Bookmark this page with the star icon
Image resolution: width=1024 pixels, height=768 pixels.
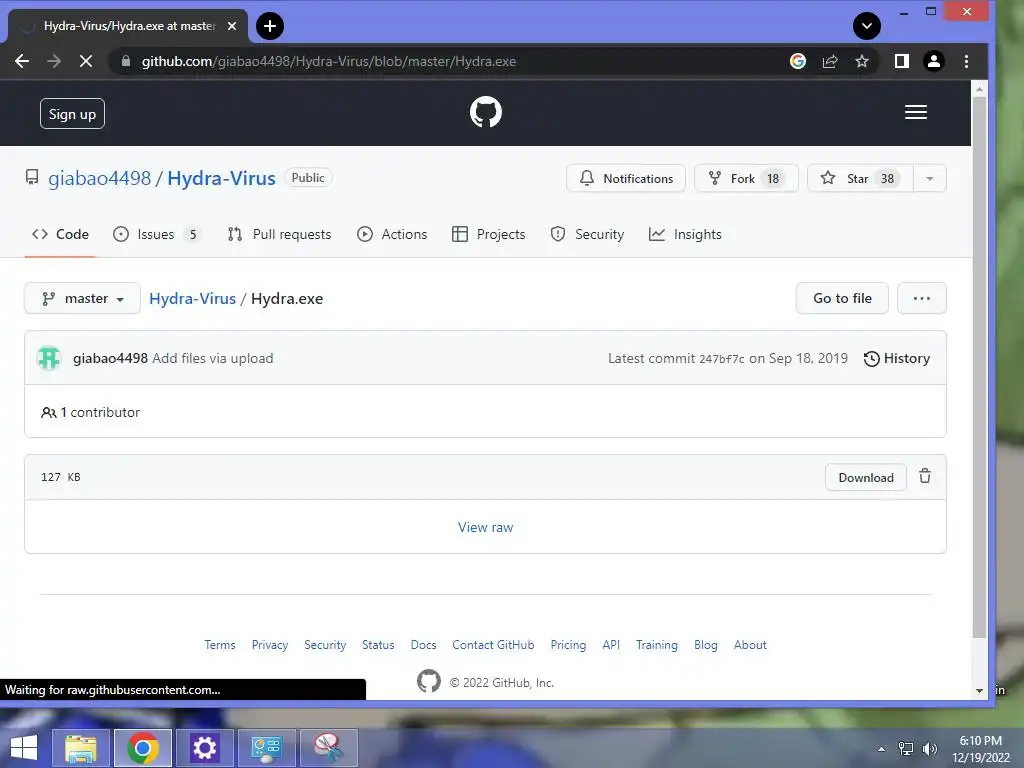click(x=862, y=61)
